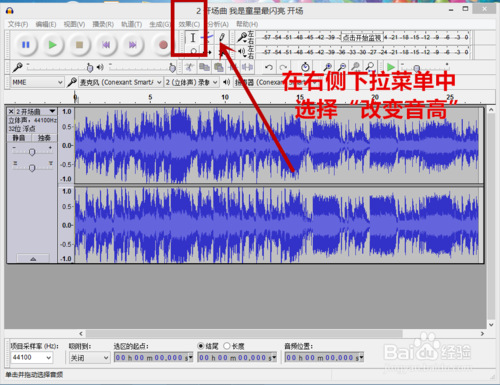Click the Skip to End button
Viewport: 500px width, 385px height.
point(133,45)
